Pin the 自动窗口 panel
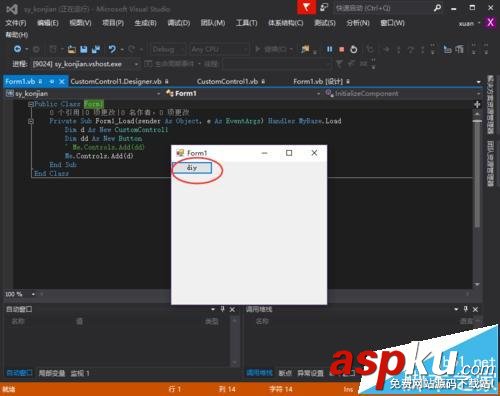This screenshot has width=500, height=396. pyautogui.click(x=222, y=309)
